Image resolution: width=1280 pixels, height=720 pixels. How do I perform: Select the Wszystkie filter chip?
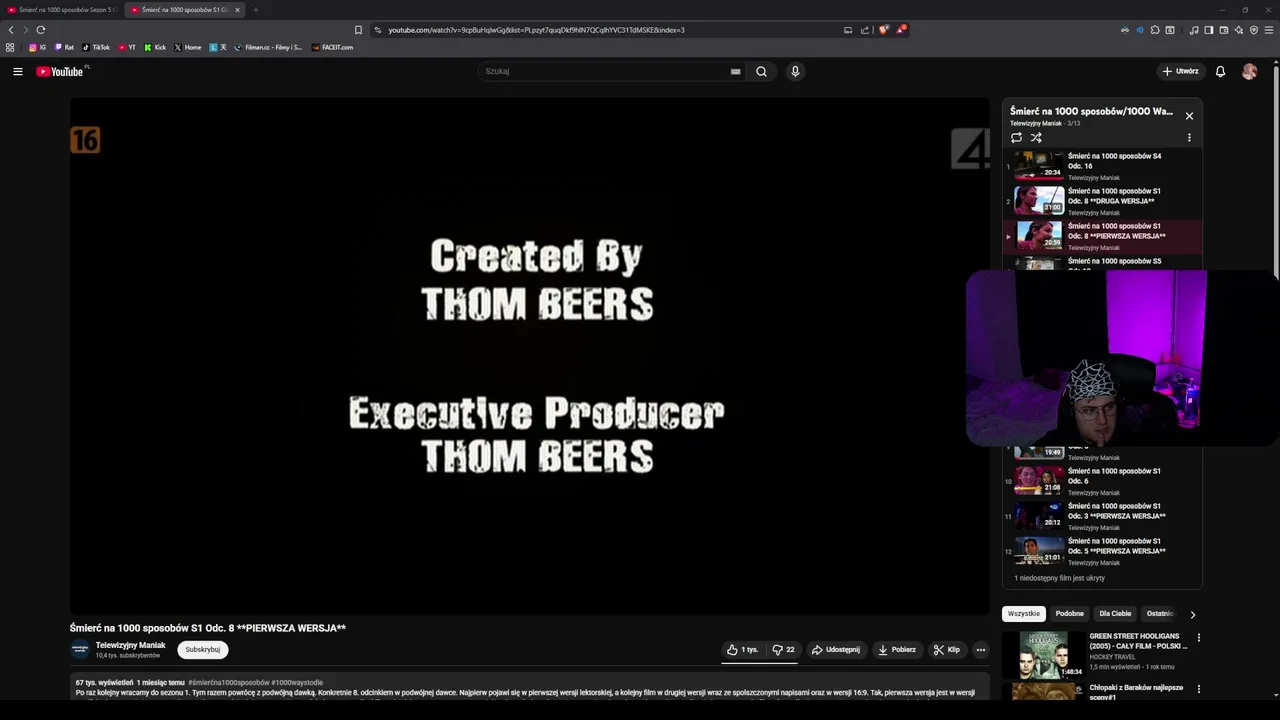1023,613
